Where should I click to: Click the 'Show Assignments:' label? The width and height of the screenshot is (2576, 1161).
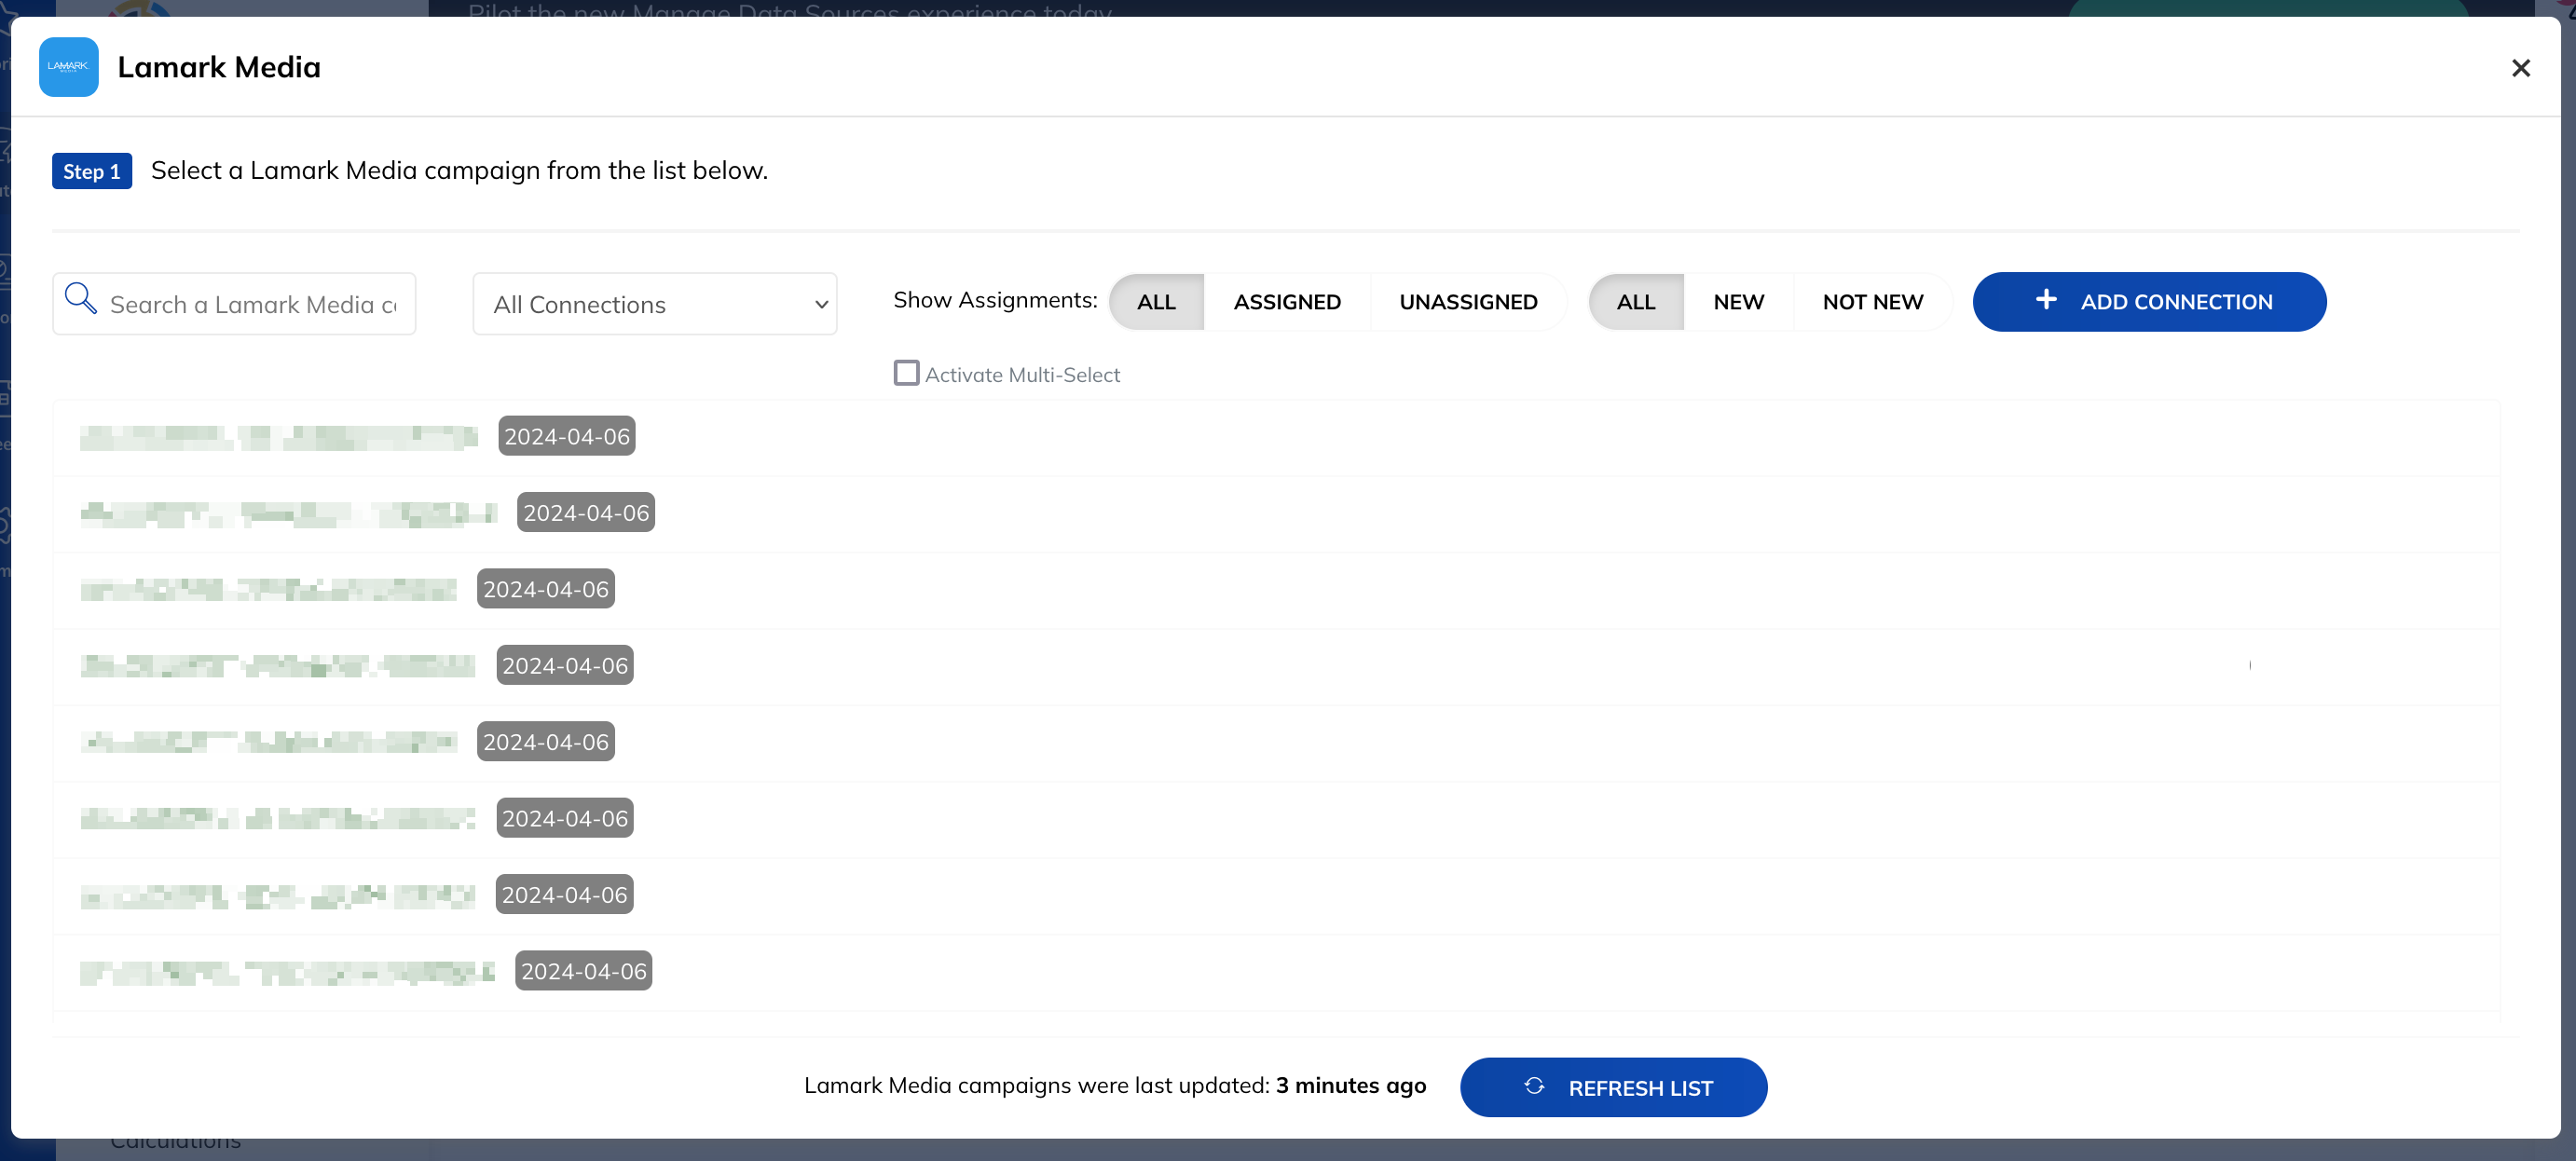(995, 300)
